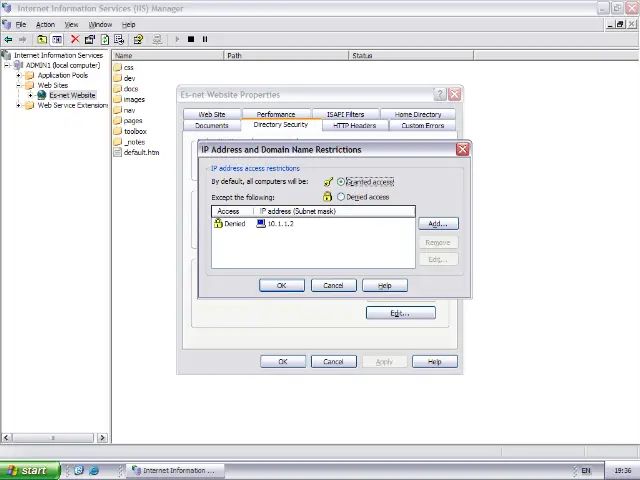Click the context help question mark button
The height and width of the screenshot is (480, 640).
tap(440, 95)
